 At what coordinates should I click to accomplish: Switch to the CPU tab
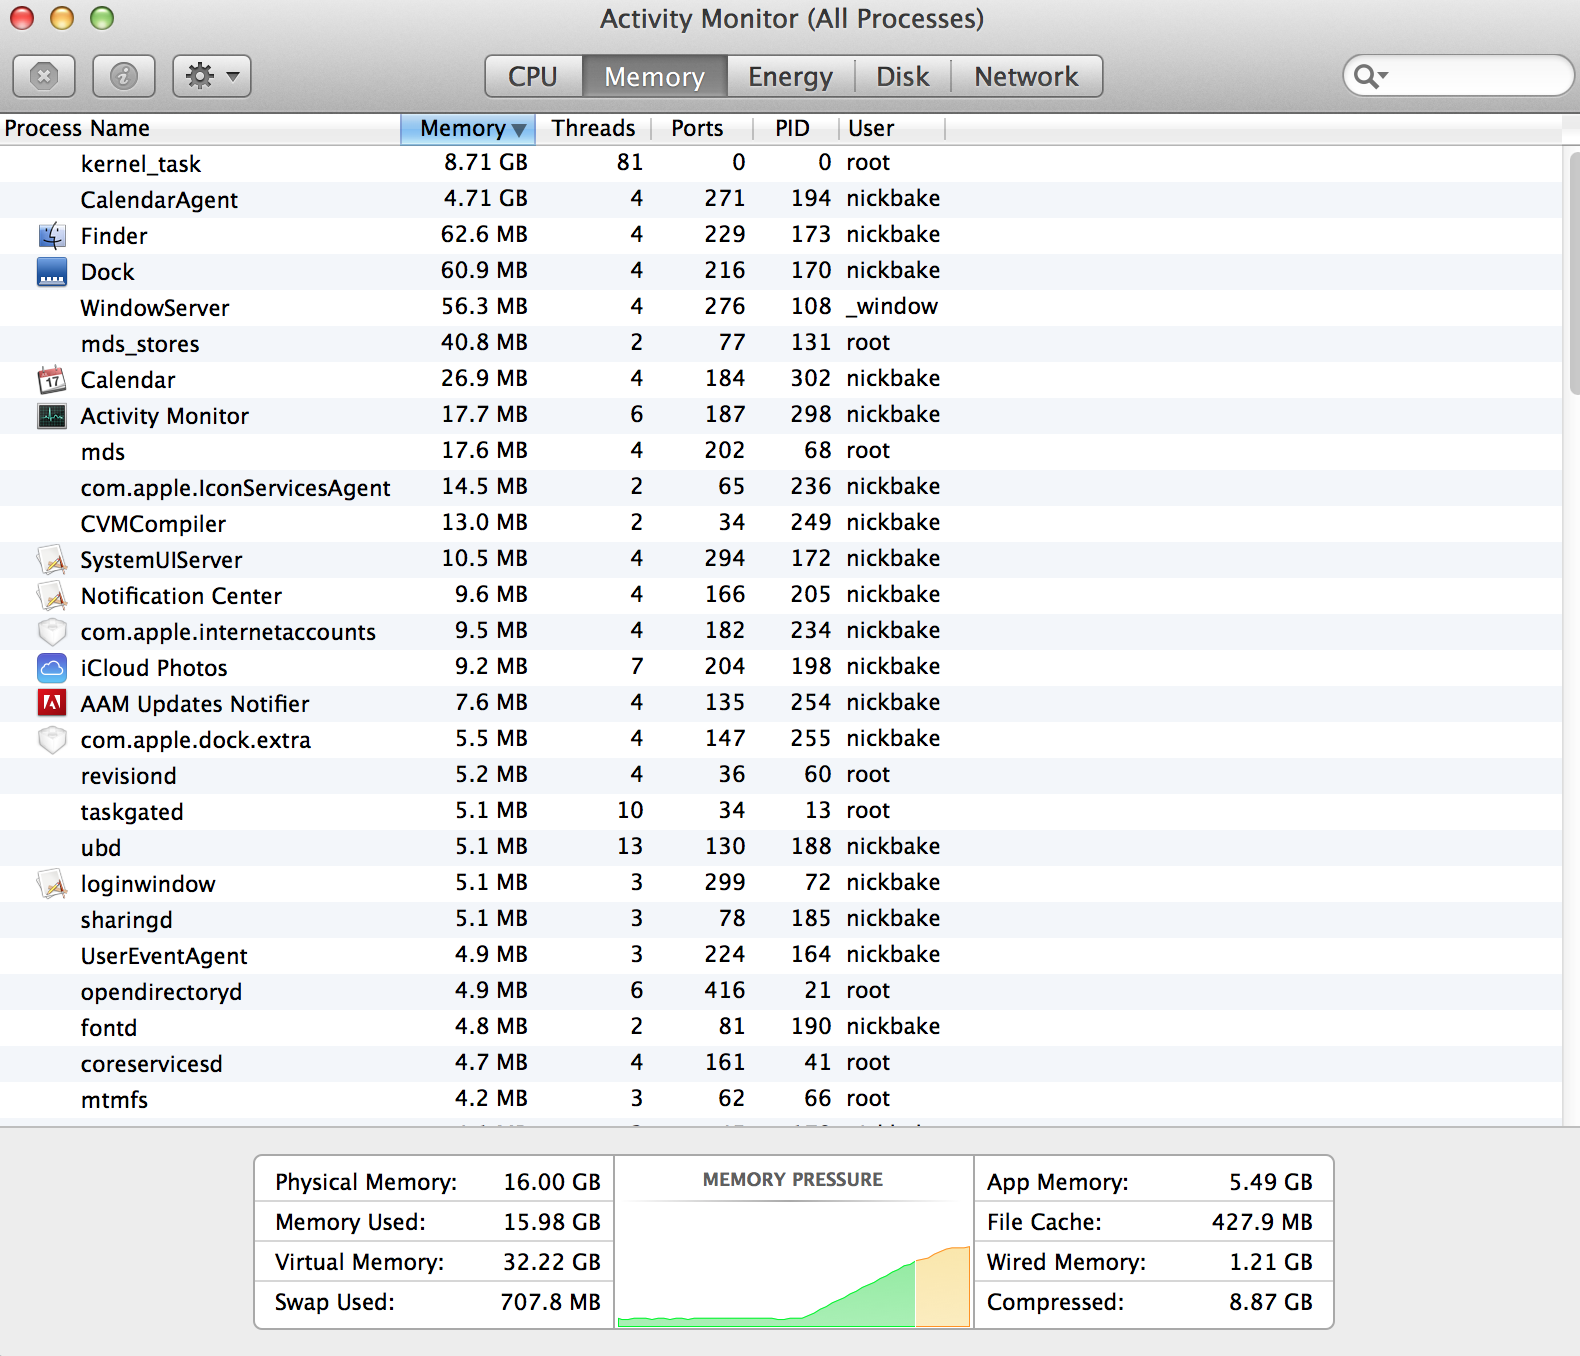point(533,76)
